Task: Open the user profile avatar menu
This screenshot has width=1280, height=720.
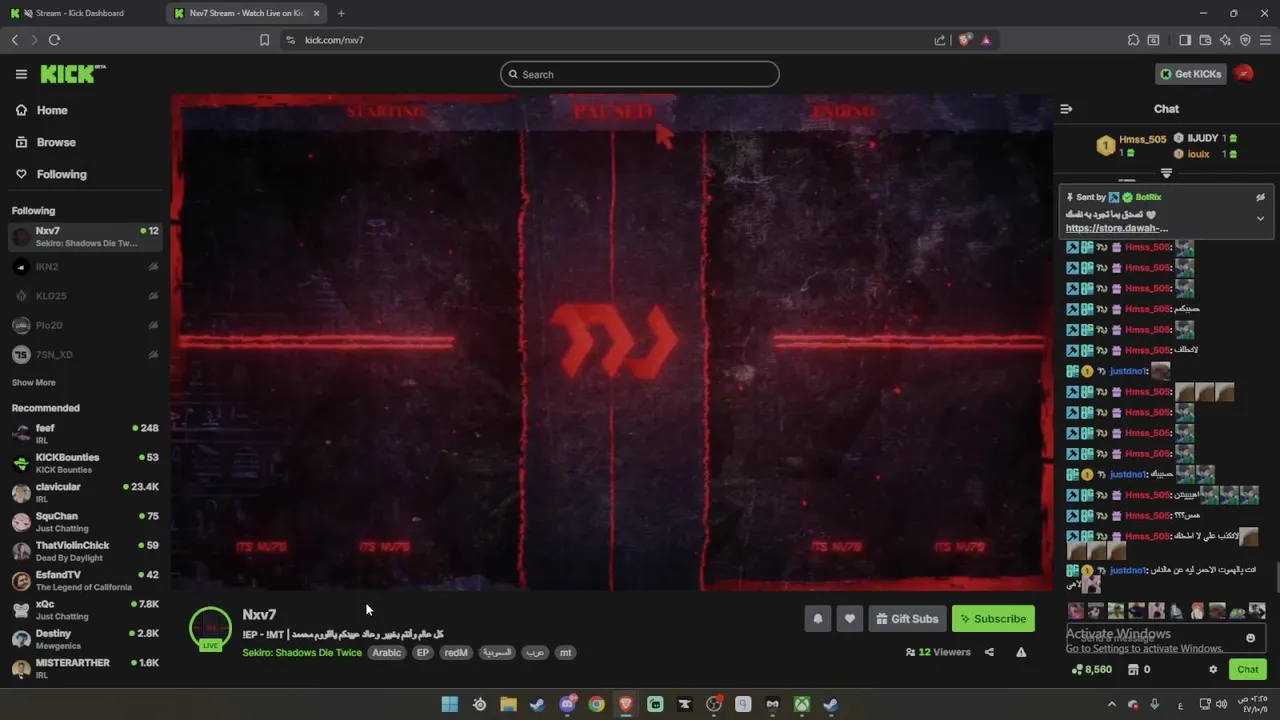Action: [x=1244, y=74]
